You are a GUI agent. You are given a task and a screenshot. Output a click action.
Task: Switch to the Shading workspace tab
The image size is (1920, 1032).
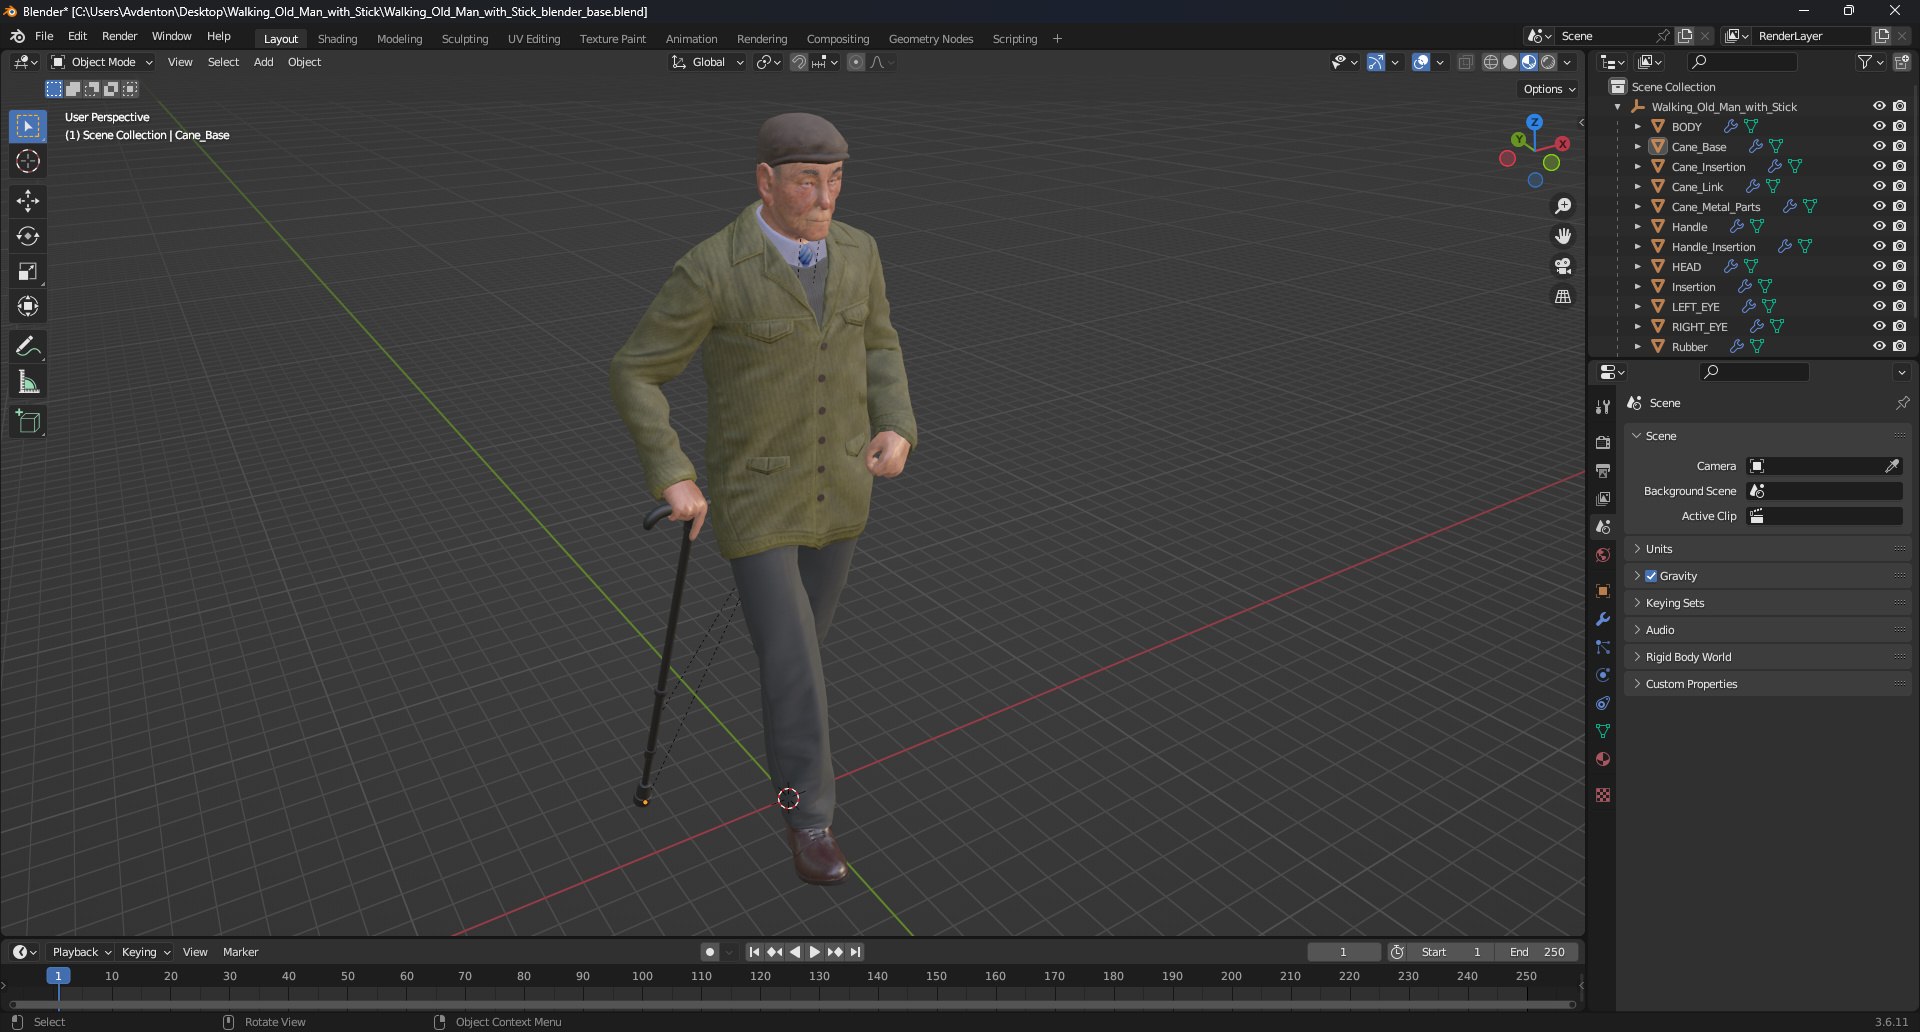coord(337,39)
